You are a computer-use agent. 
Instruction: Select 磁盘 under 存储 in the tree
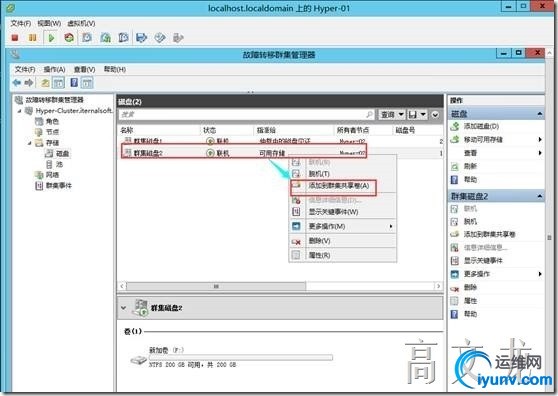(63, 153)
